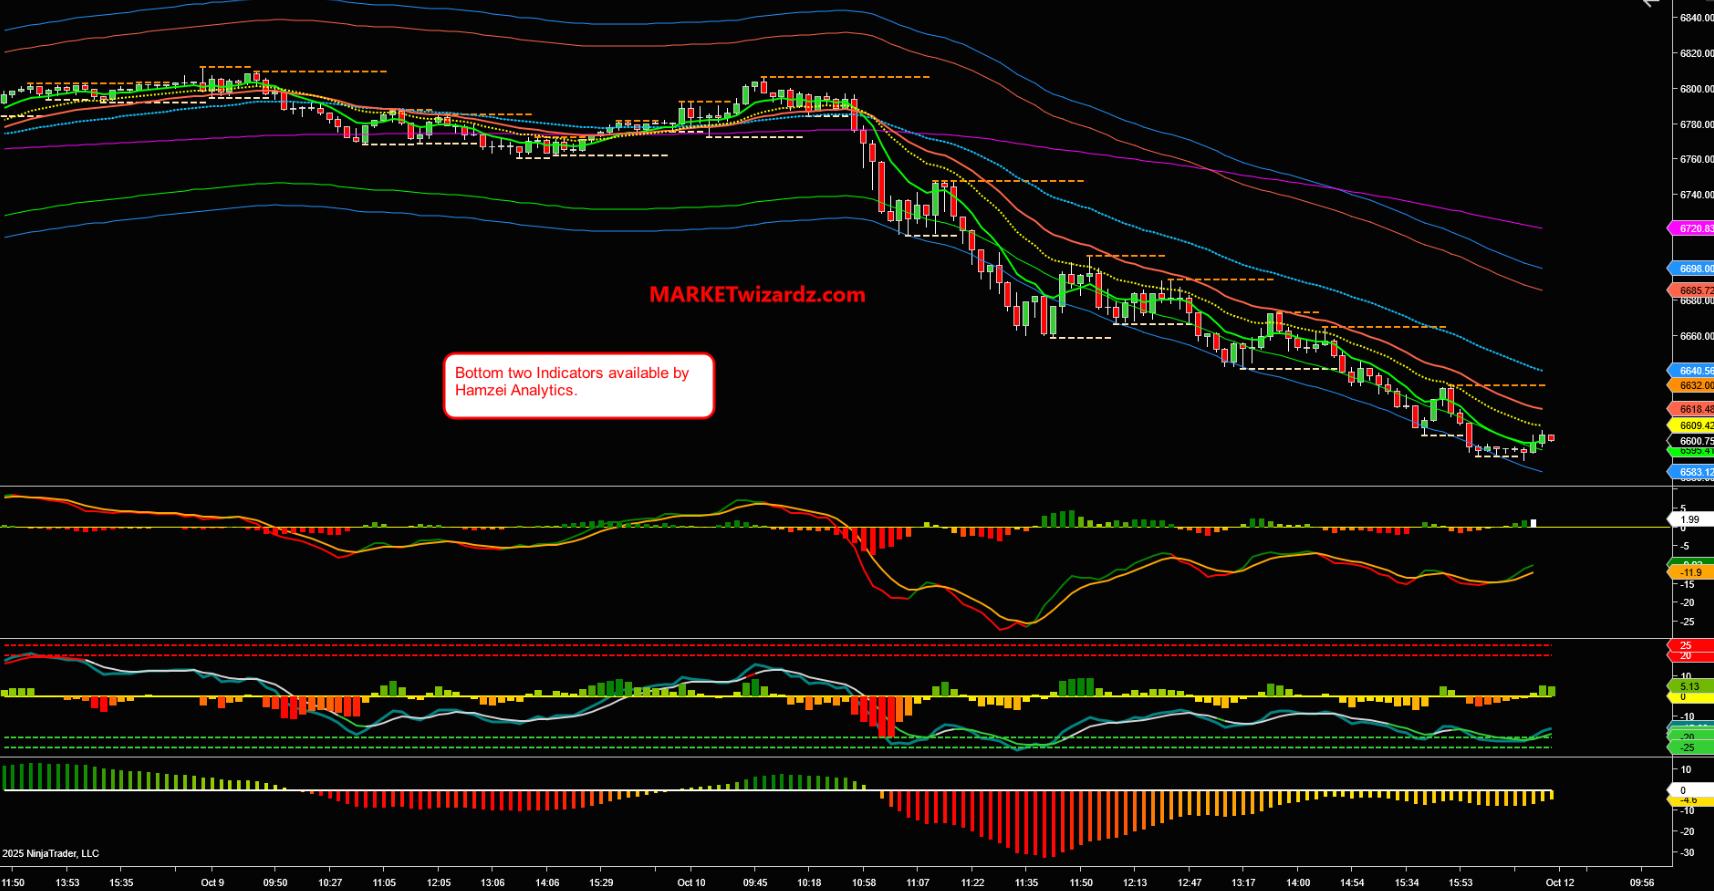Select the orange -11.9 indicator value marker
Image resolution: width=1714 pixels, height=891 pixels.
1691,573
